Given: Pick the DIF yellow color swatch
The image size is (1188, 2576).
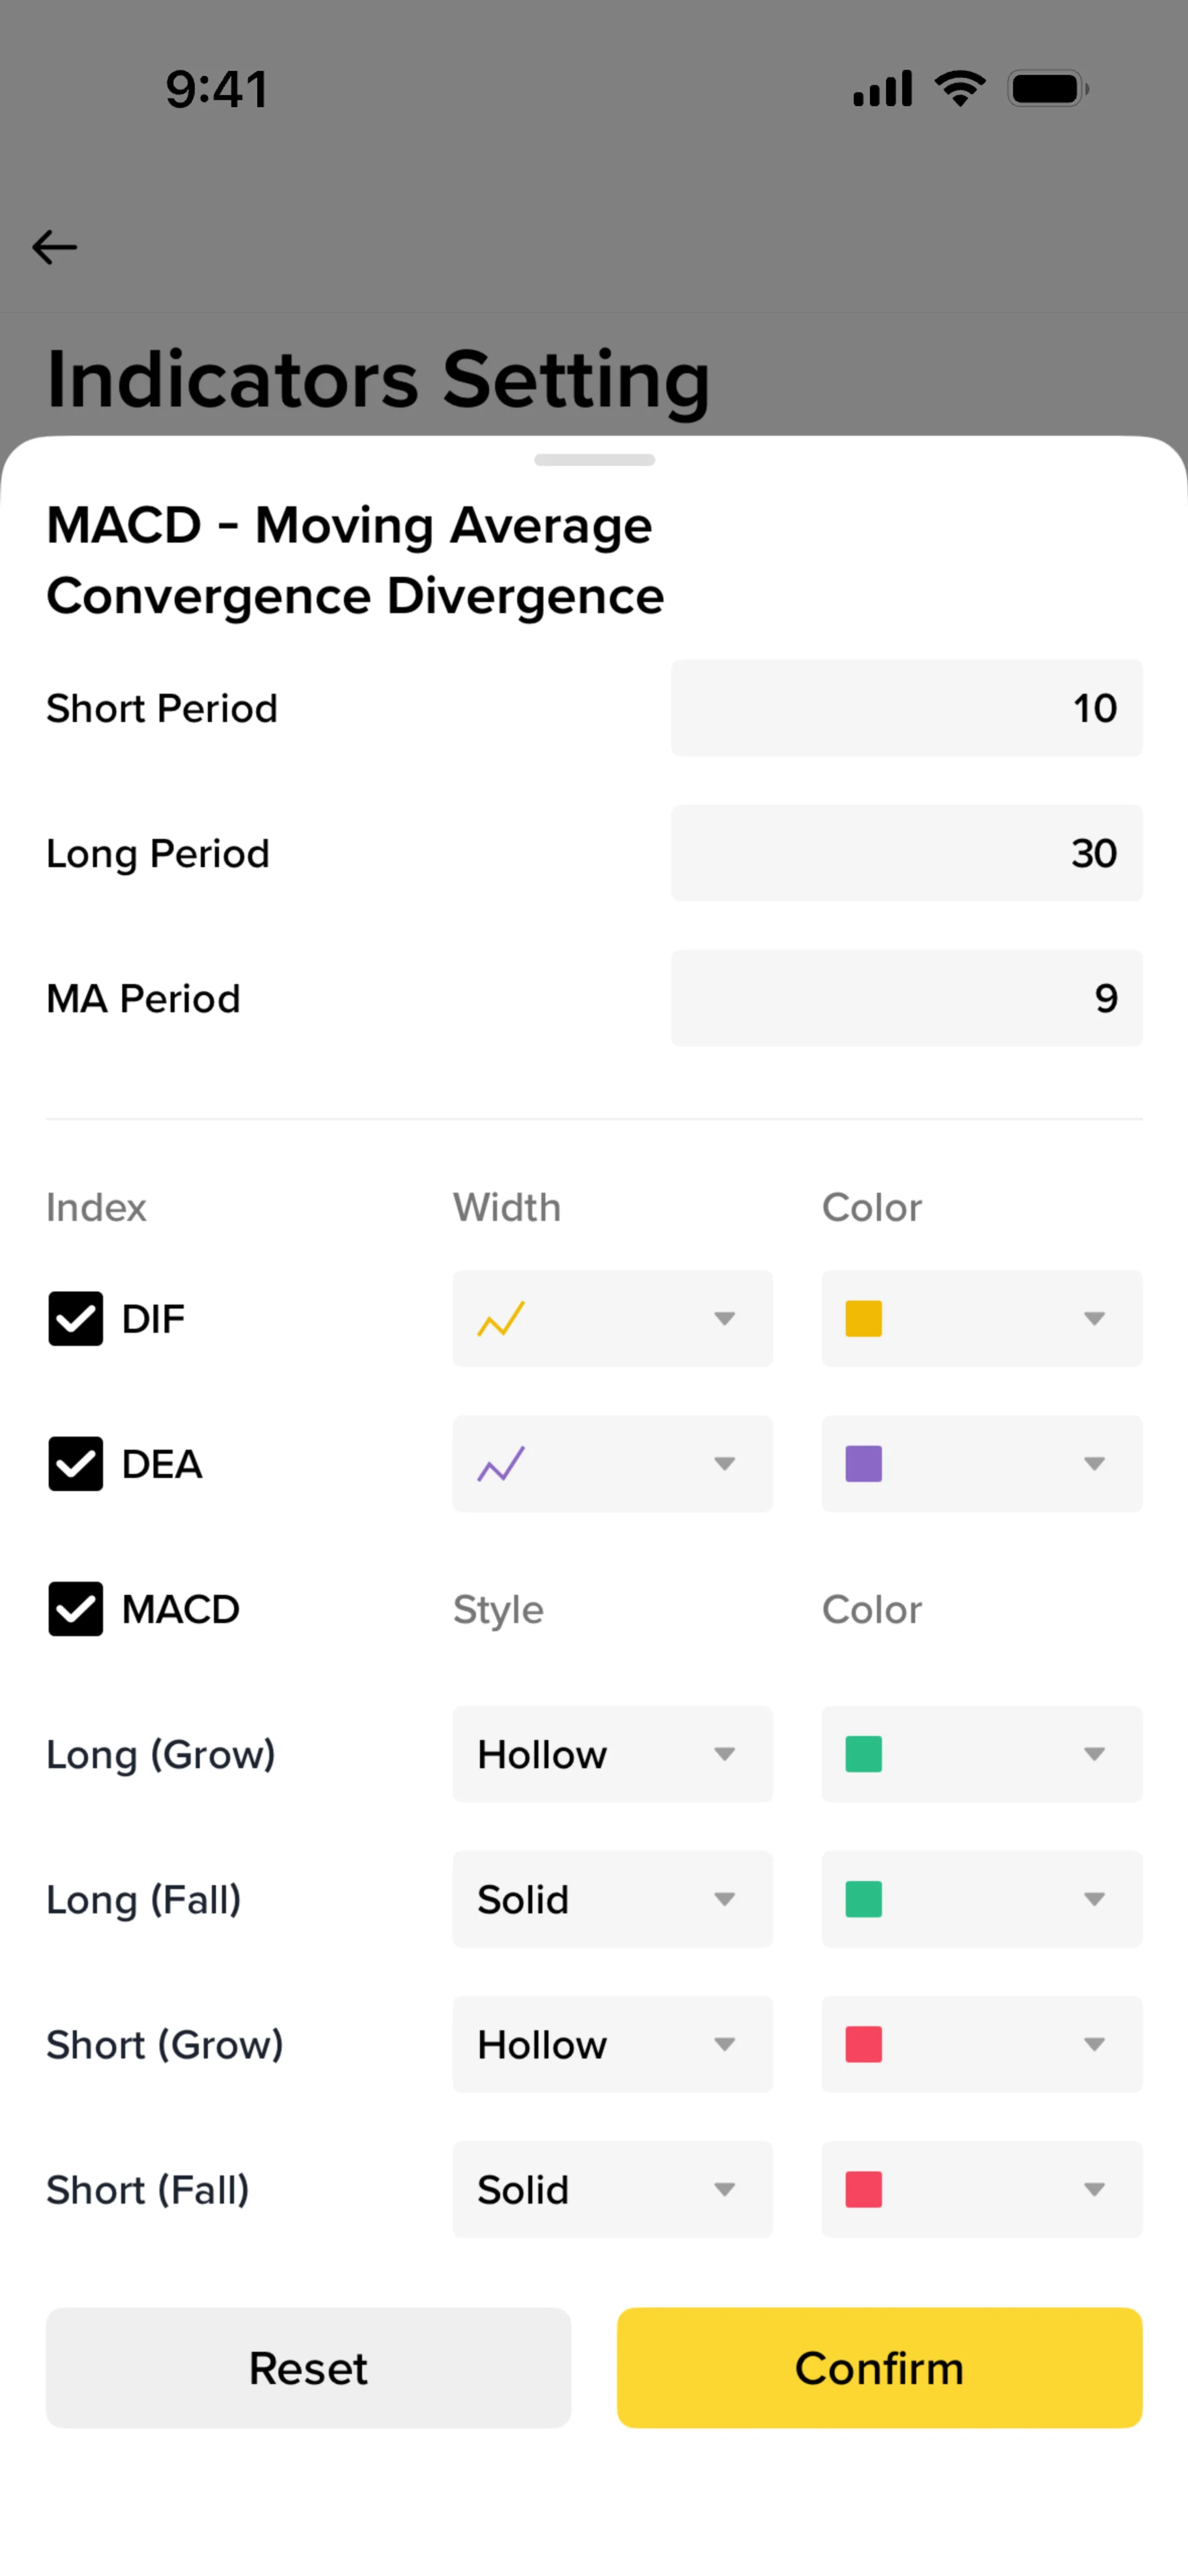Looking at the screenshot, I should pos(863,1319).
